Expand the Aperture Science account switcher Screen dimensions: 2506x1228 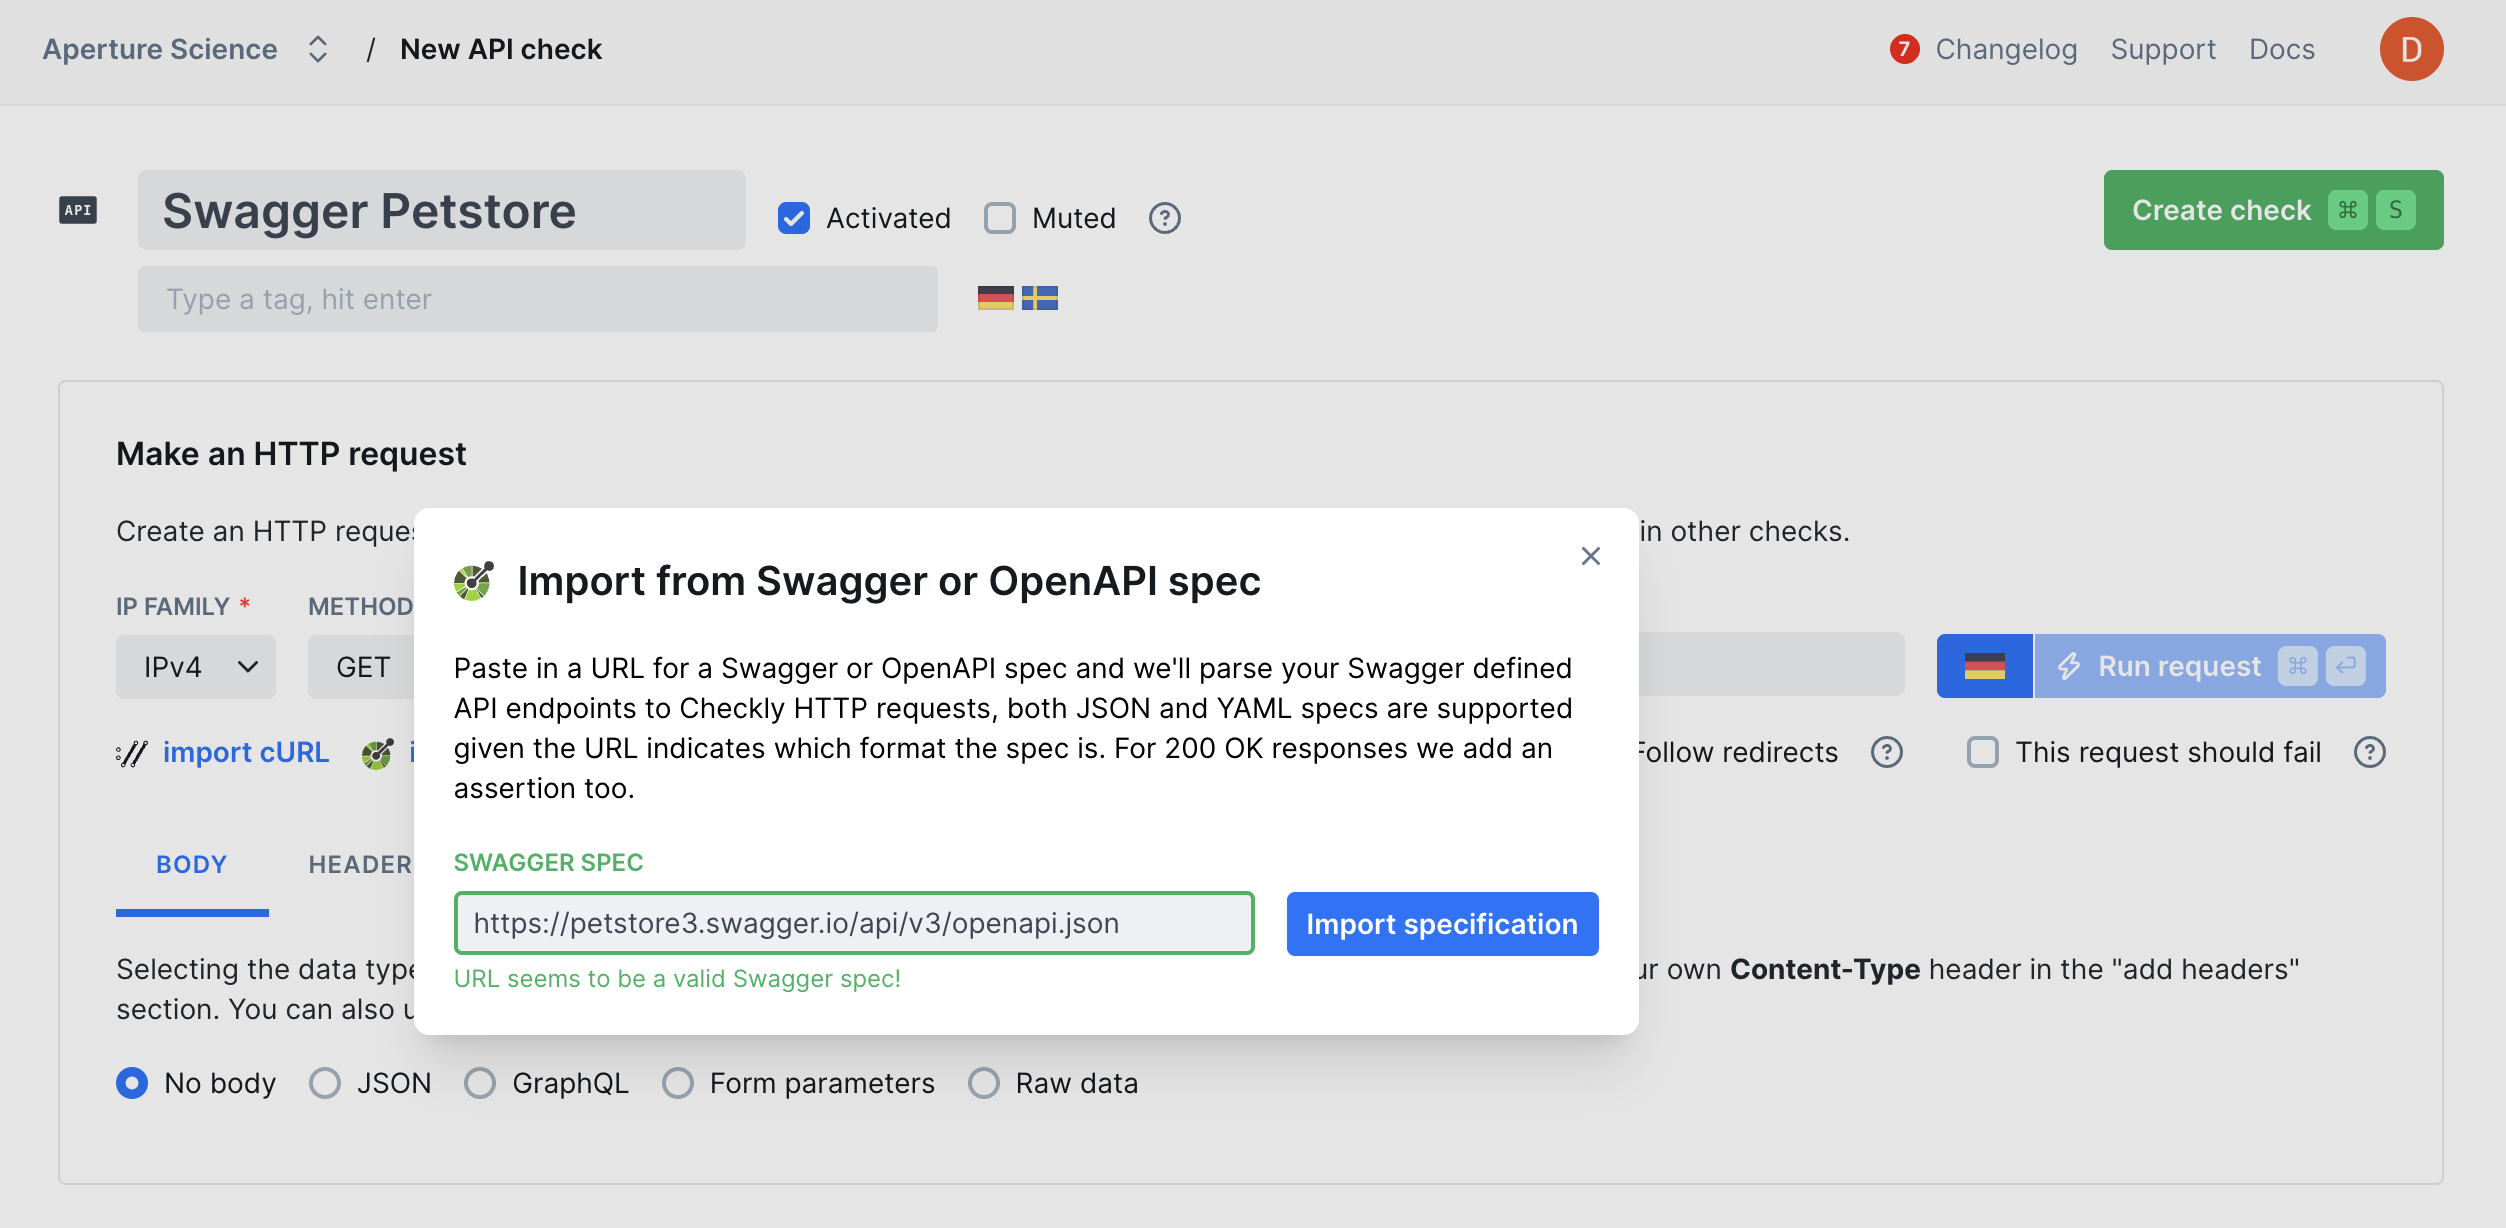tap(317, 49)
